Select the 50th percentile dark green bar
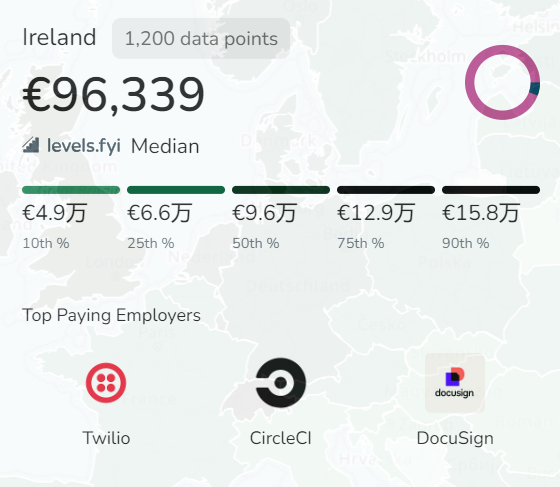 281,190
